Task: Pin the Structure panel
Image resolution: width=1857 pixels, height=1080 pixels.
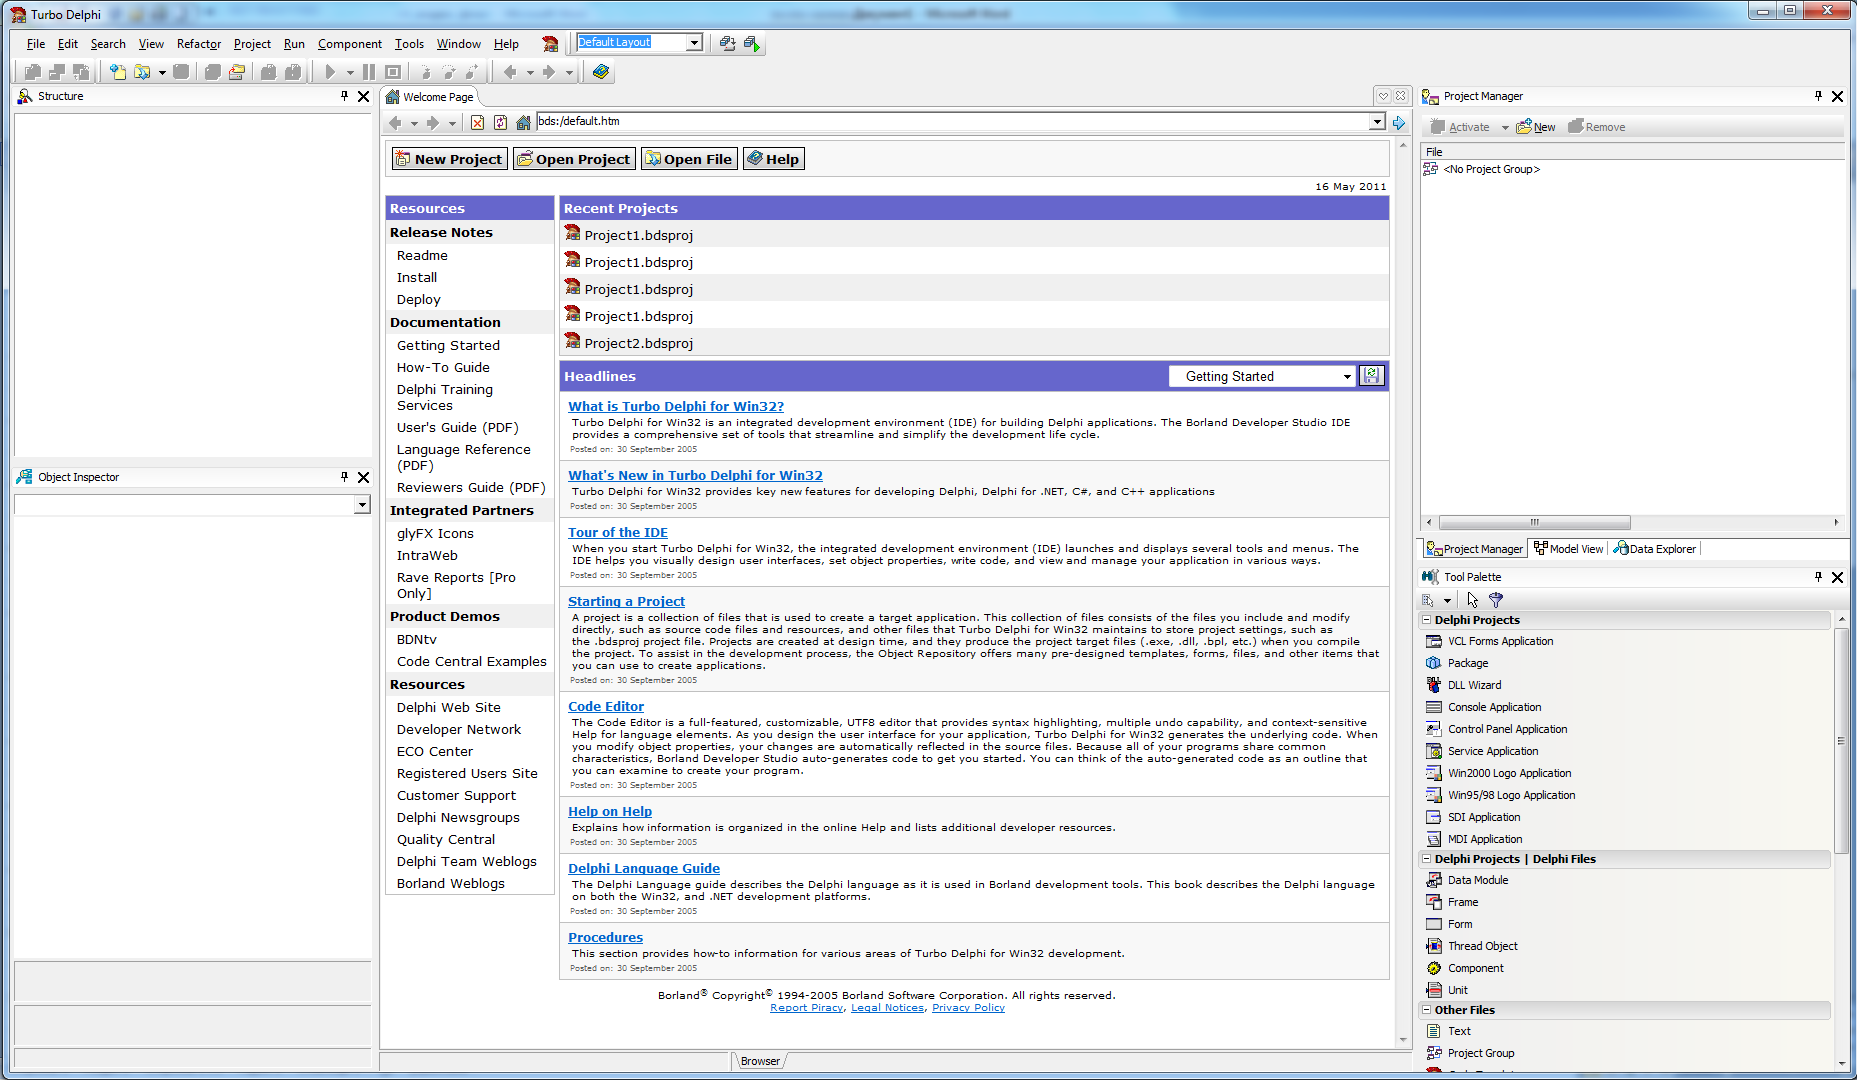Action: (x=344, y=96)
